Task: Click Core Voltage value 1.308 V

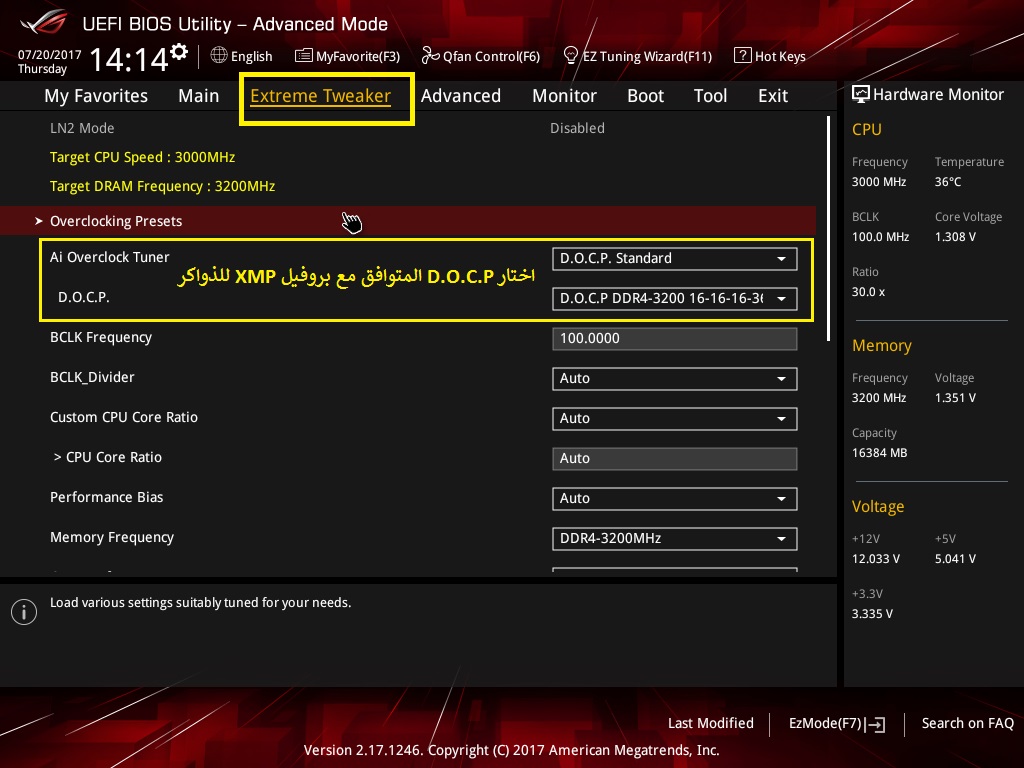Action: [x=955, y=236]
